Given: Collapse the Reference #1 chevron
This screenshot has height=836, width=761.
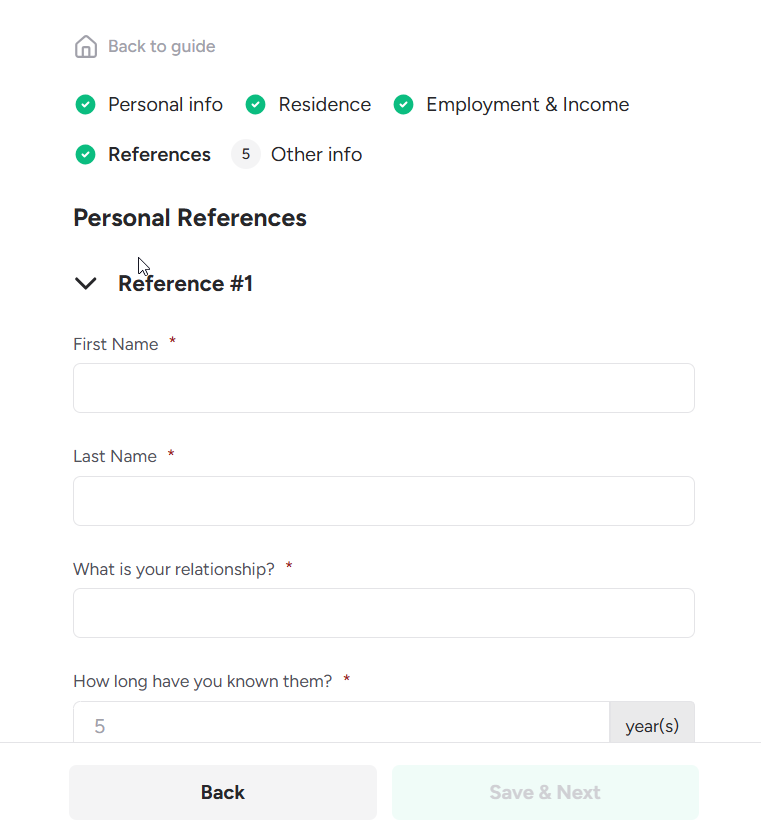Looking at the screenshot, I should pyautogui.click(x=86, y=284).
